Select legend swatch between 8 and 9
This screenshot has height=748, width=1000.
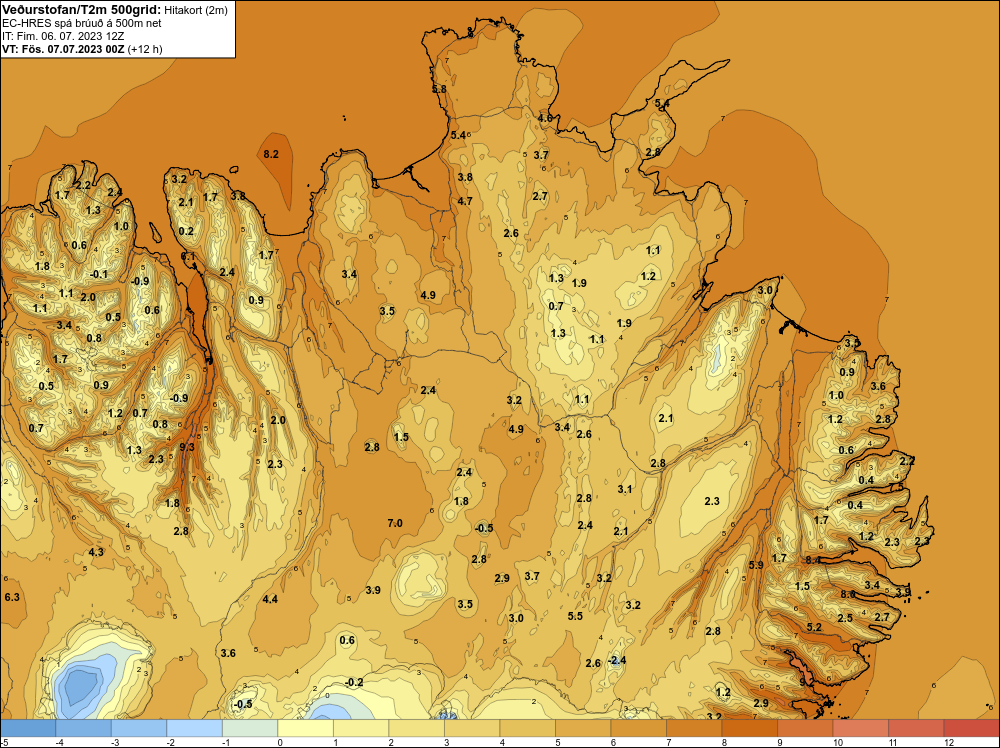point(749,727)
